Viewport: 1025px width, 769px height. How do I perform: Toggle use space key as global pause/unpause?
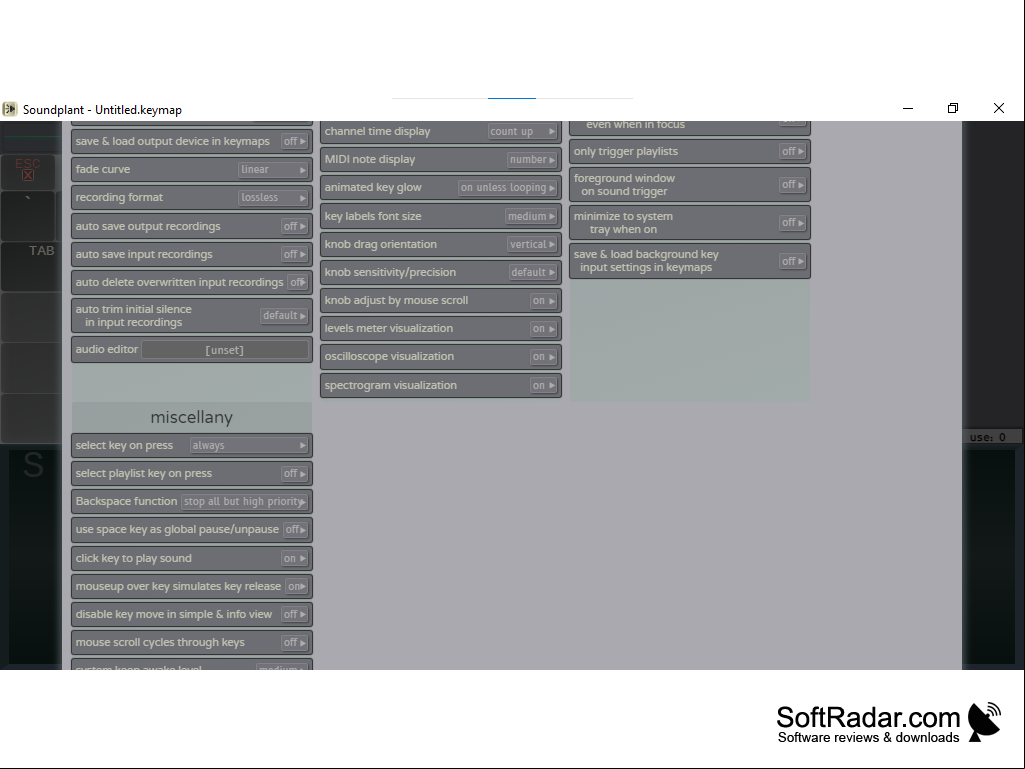click(295, 530)
